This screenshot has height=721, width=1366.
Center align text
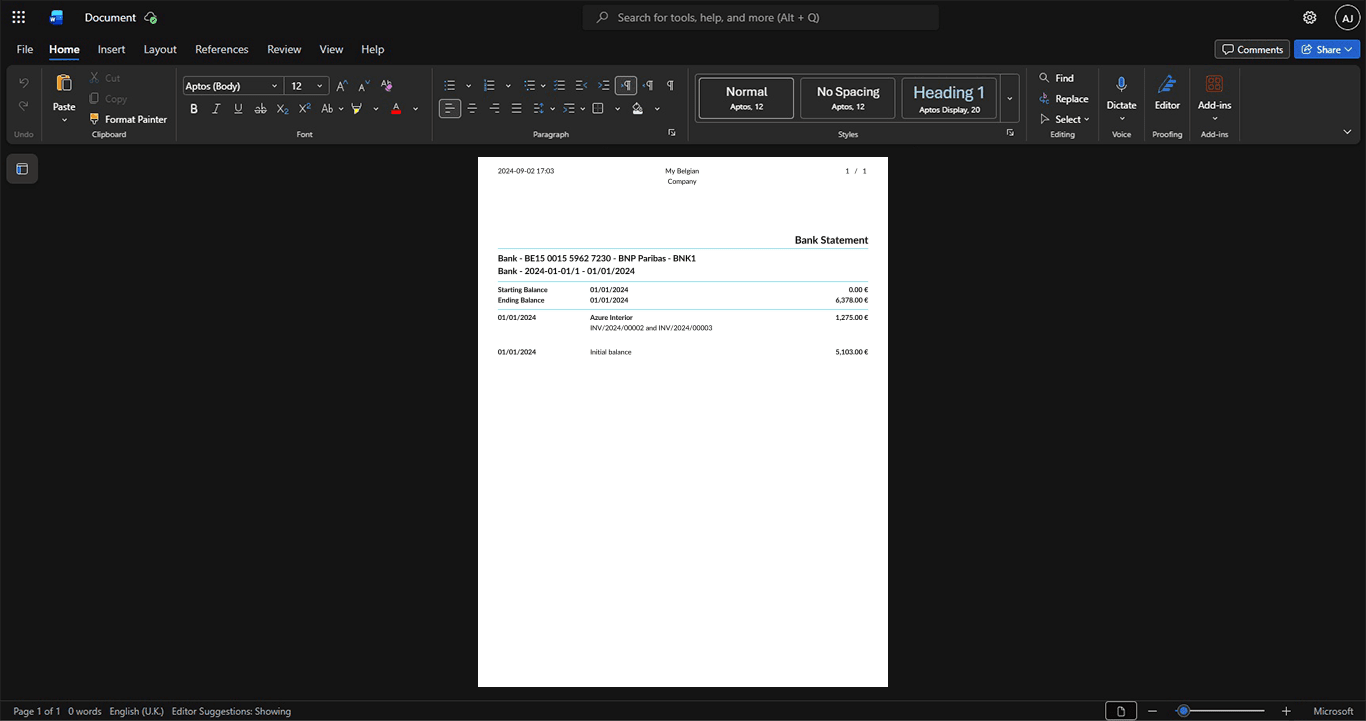(x=472, y=108)
